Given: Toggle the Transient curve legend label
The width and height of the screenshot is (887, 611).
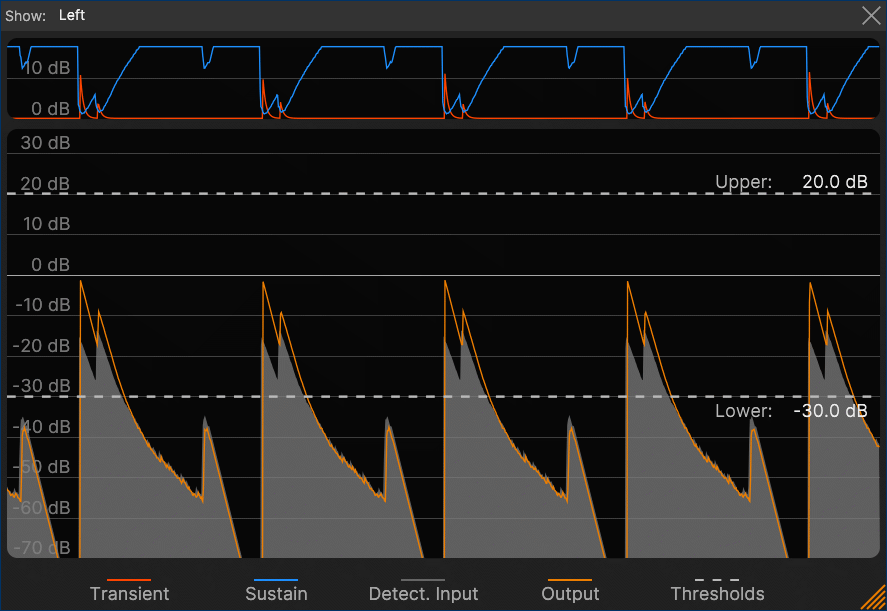Looking at the screenshot, I should [x=129, y=594].
